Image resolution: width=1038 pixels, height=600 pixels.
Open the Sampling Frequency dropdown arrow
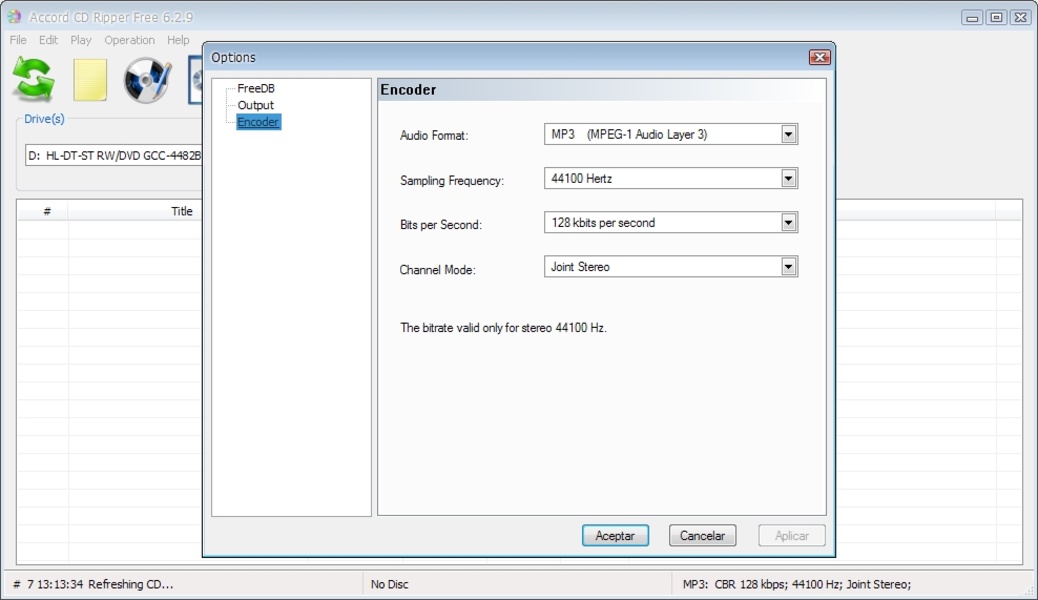click(x=788, y=179)
